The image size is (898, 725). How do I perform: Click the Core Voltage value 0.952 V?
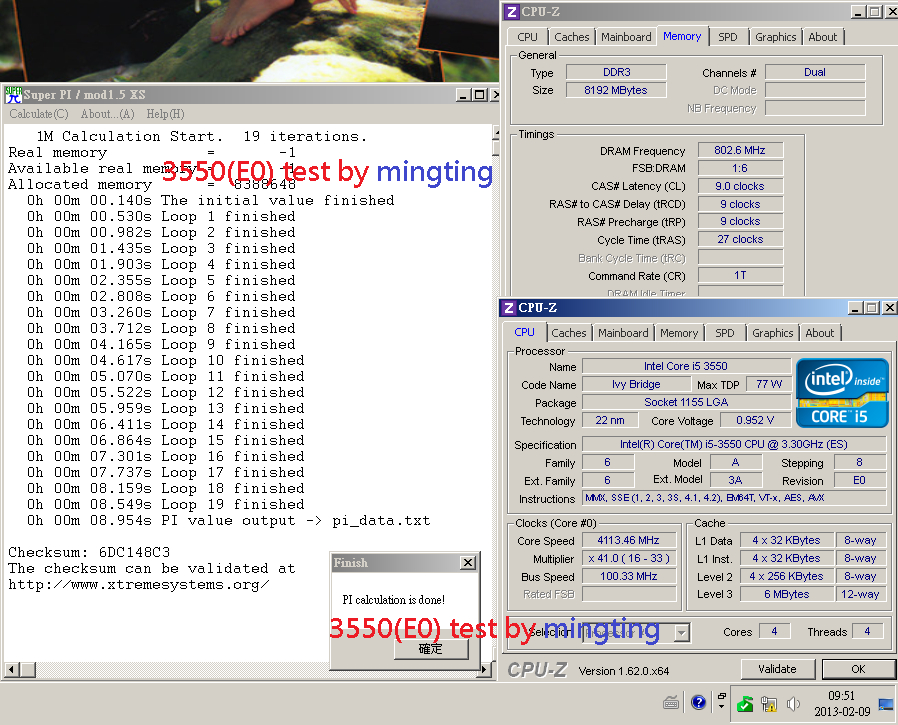[x=755, y=420]
